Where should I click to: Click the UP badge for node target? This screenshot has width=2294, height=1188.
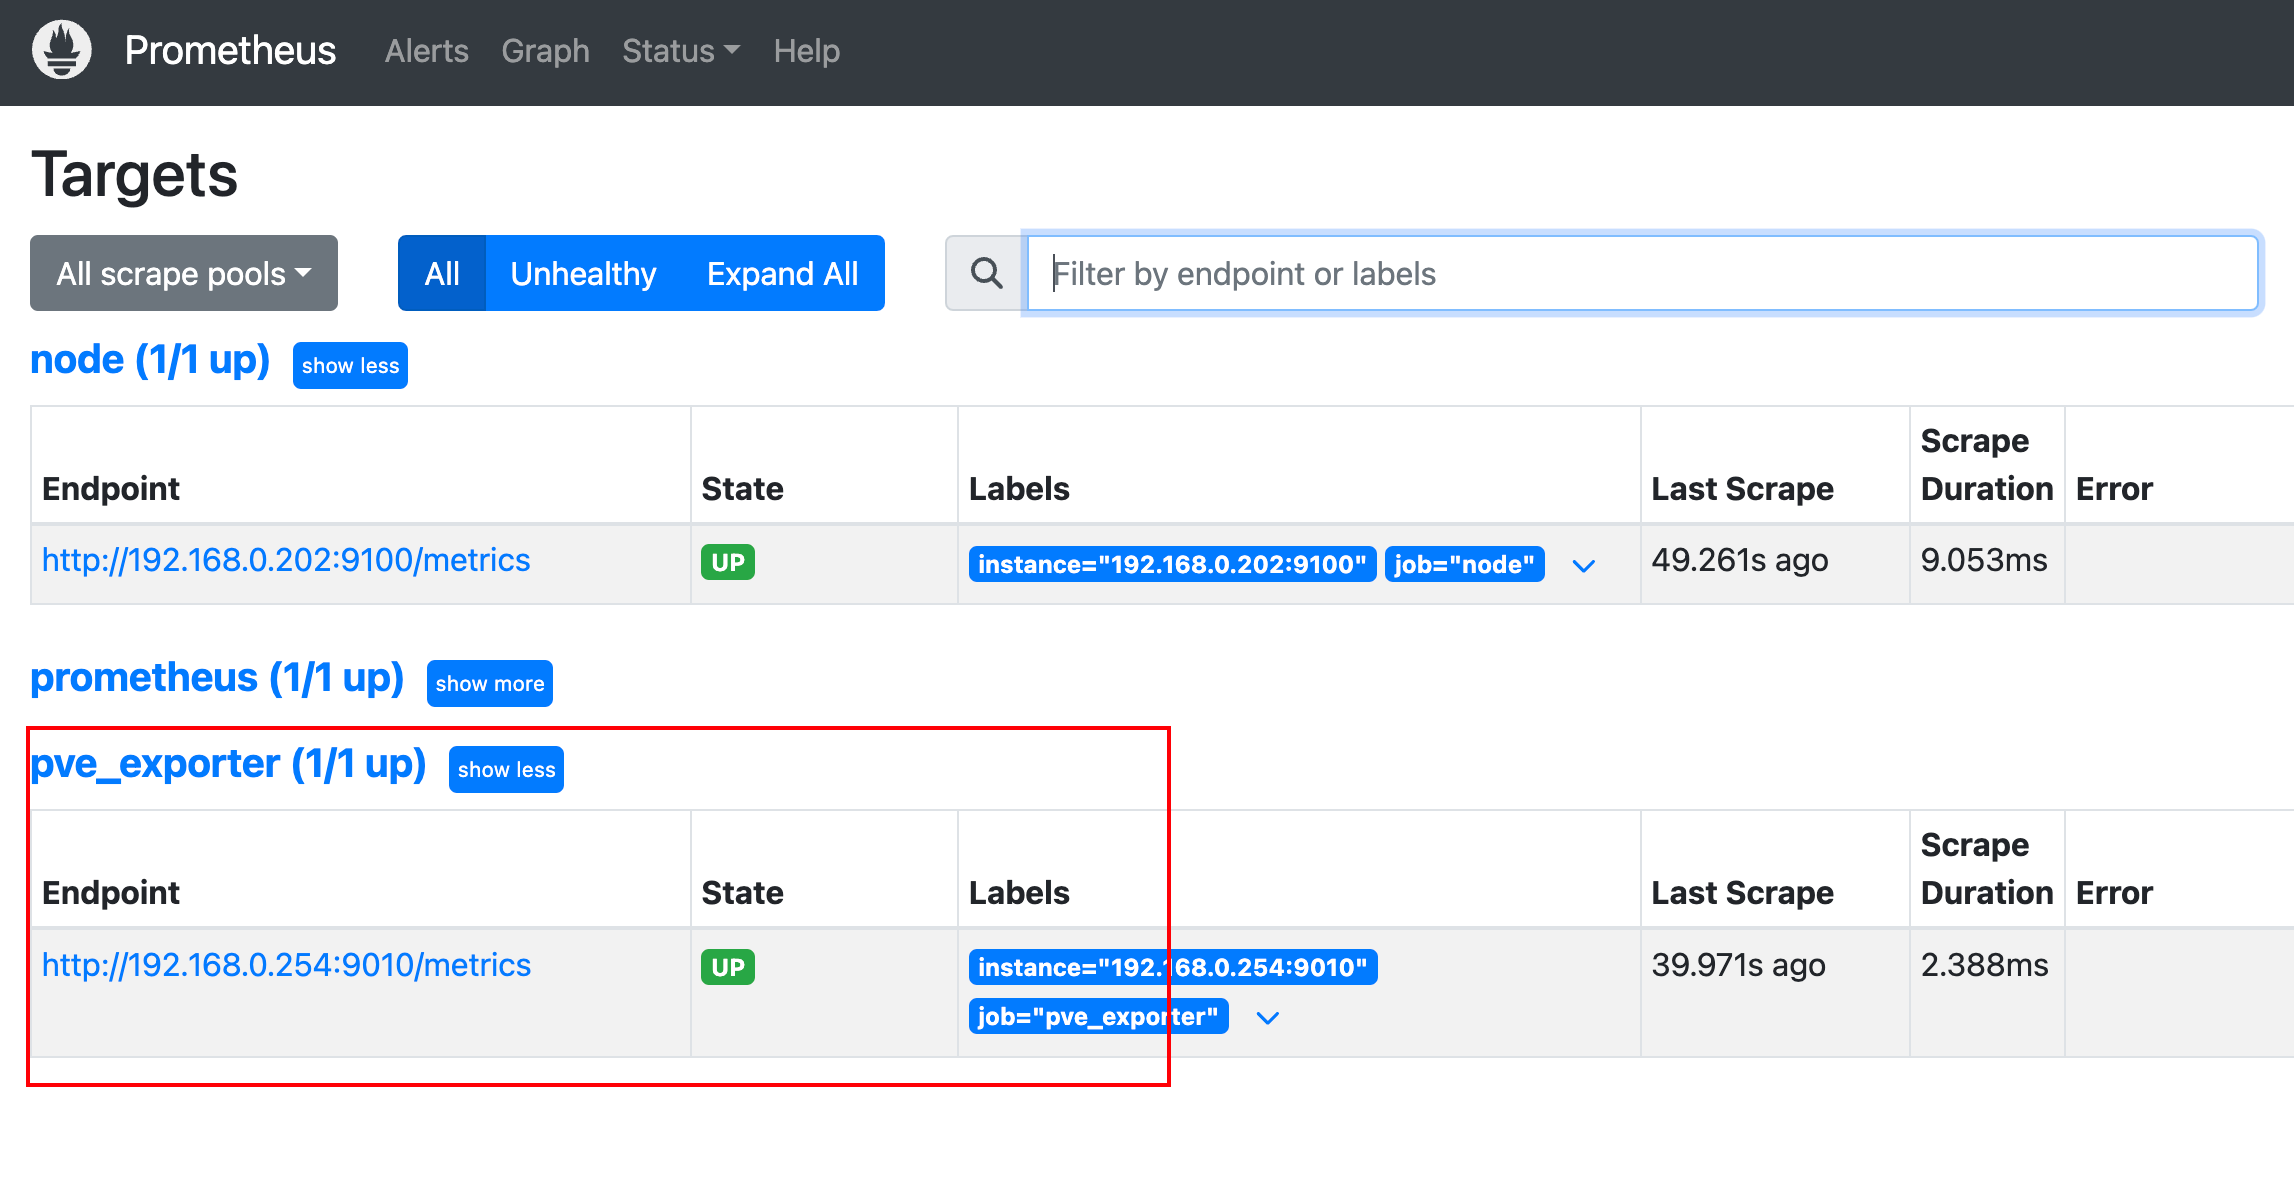coord(728,562)
